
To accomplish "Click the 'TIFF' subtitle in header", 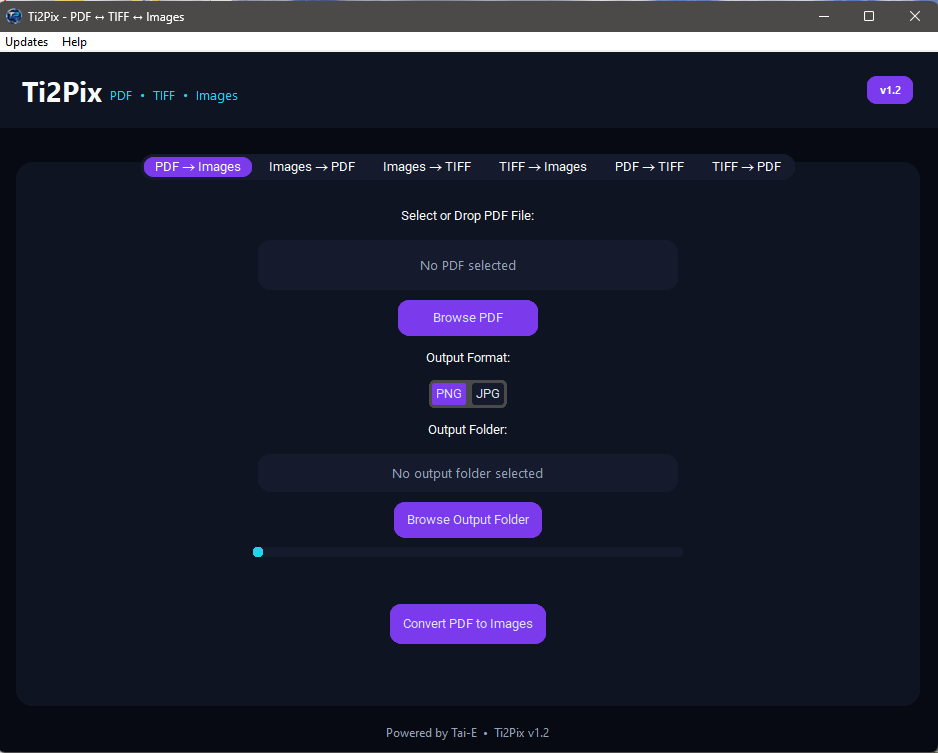I will click(x=164, y=96).
